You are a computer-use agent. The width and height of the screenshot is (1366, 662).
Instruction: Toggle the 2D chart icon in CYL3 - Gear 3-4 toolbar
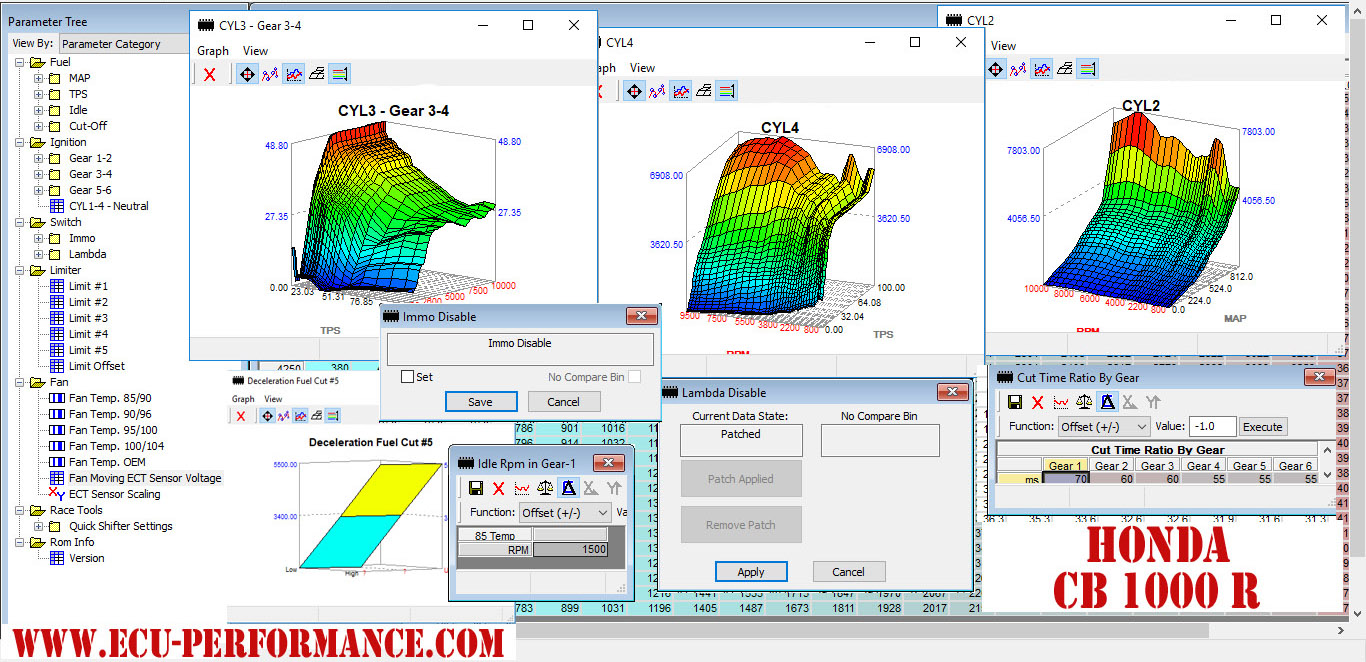(x=293, y=74)
